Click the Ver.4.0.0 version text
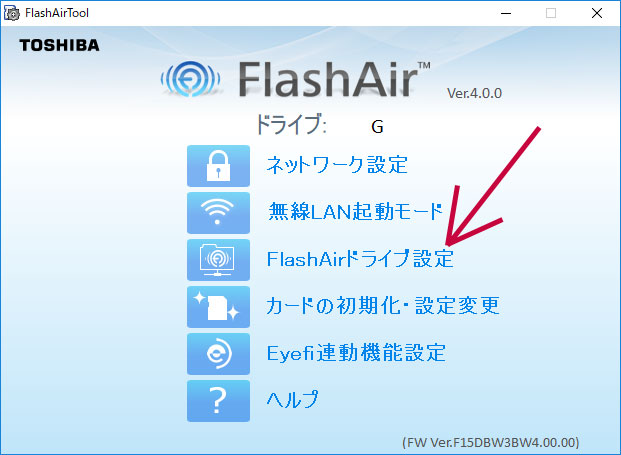Viewport: 621px width, 455px height. click(x=474, y=93)
